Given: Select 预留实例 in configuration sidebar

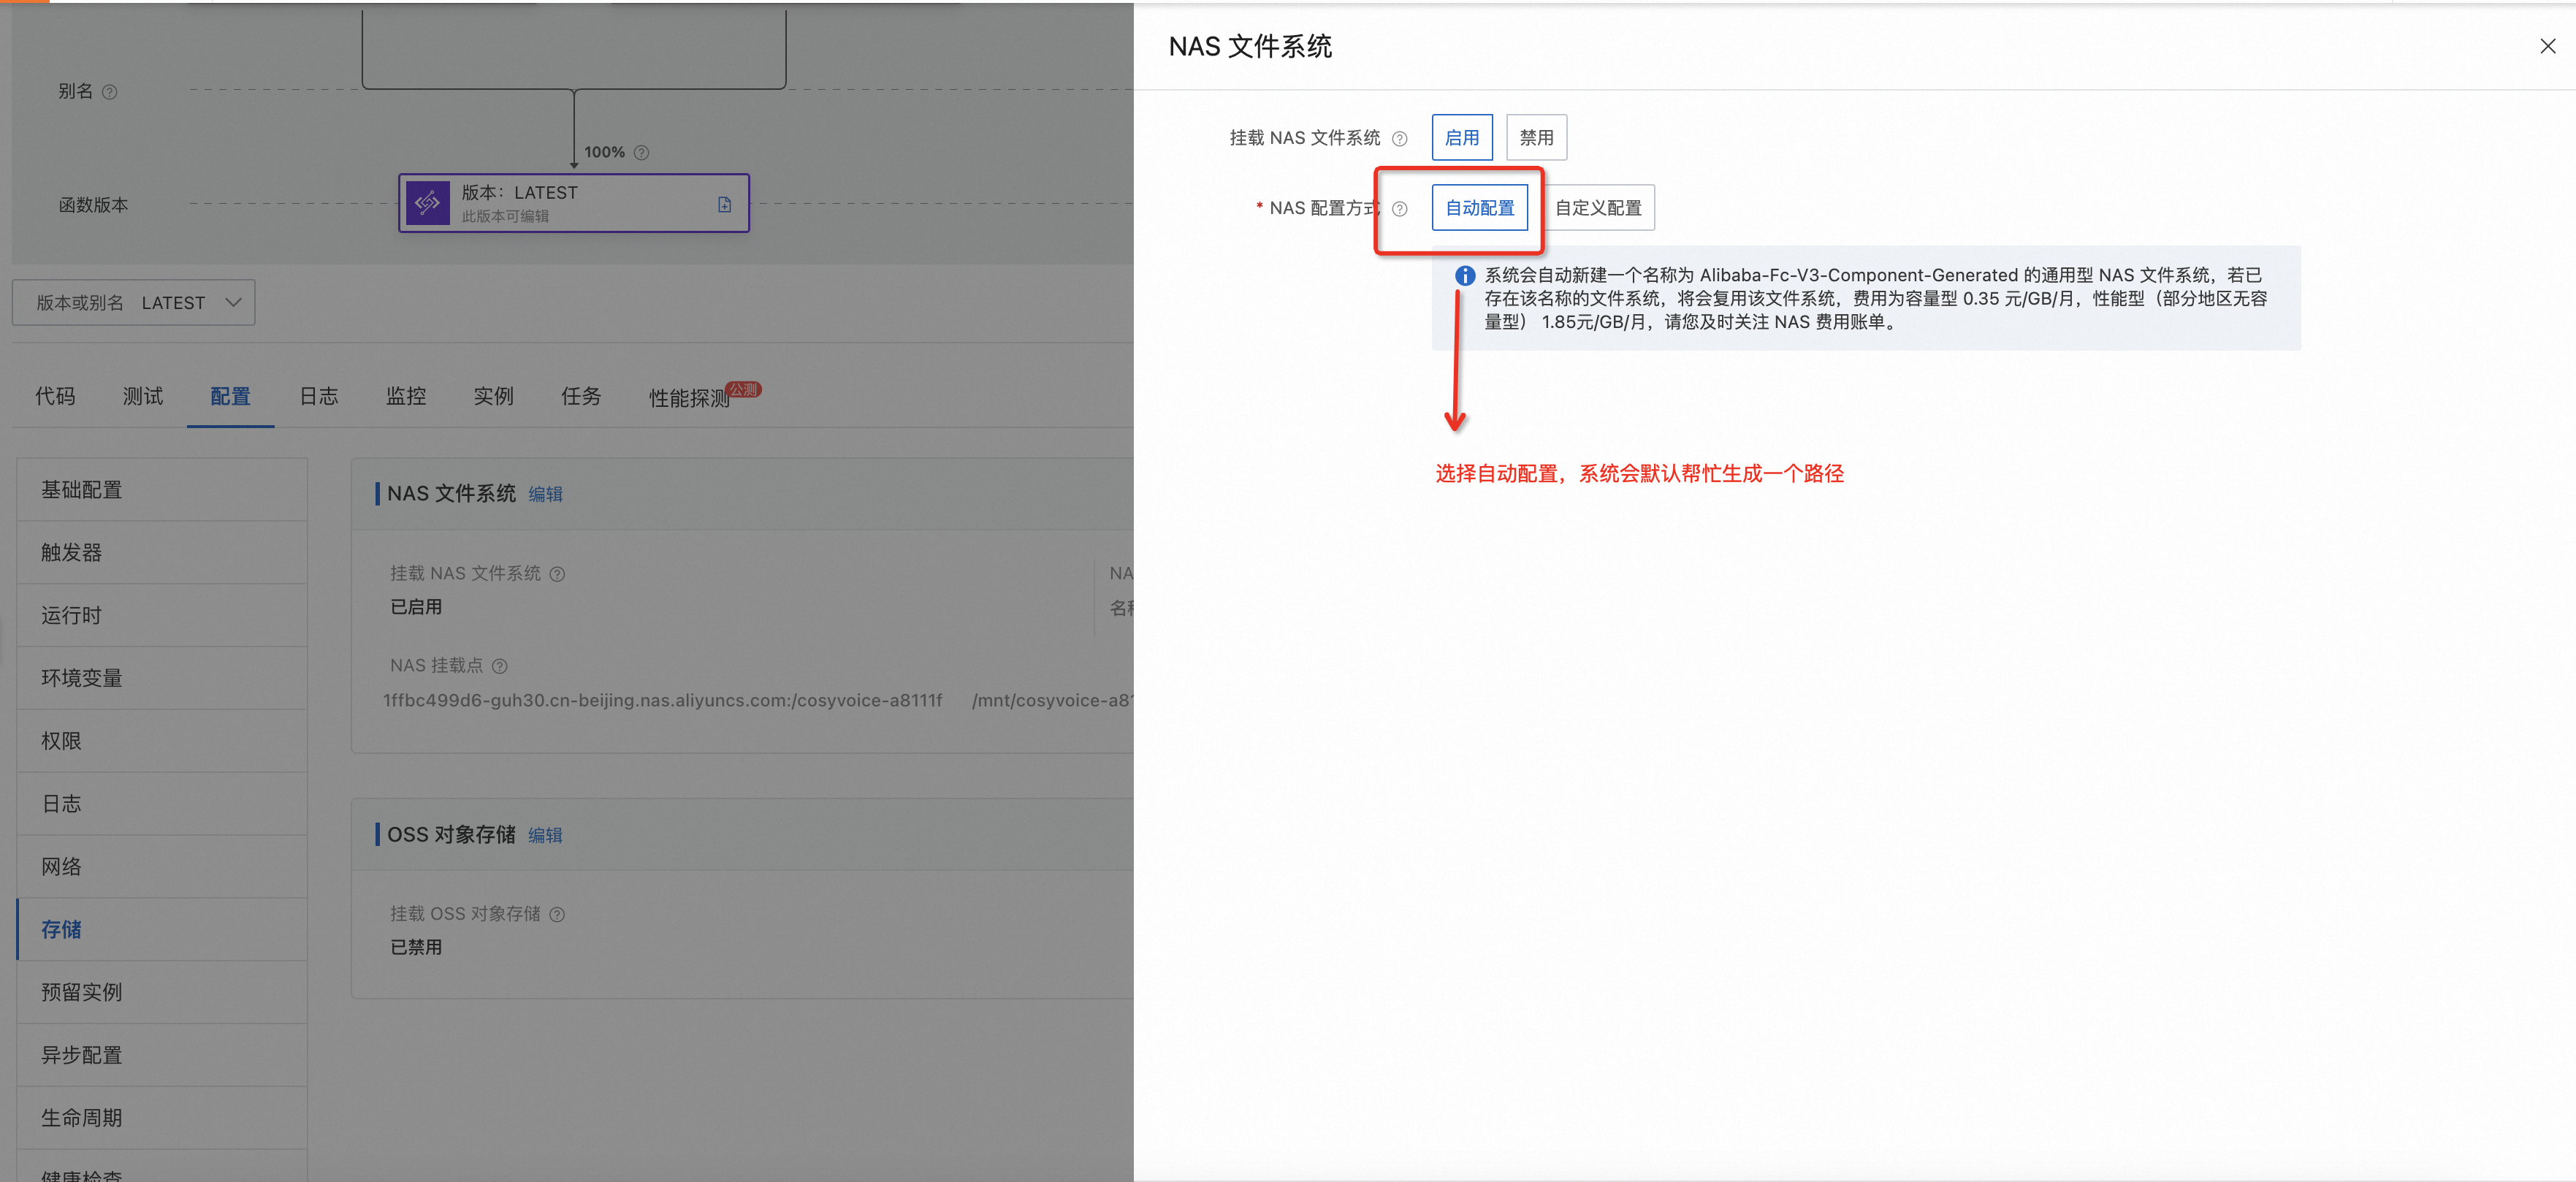Looking at the screenshot, I should 162,993.
